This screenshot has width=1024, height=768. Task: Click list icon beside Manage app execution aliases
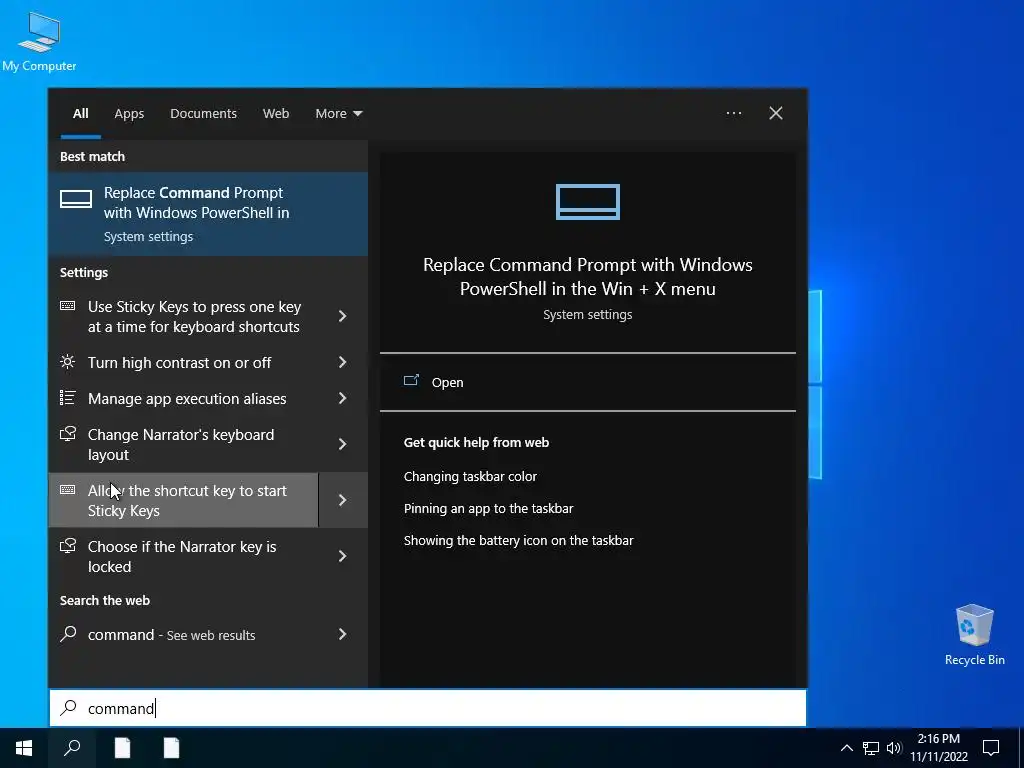67,398
